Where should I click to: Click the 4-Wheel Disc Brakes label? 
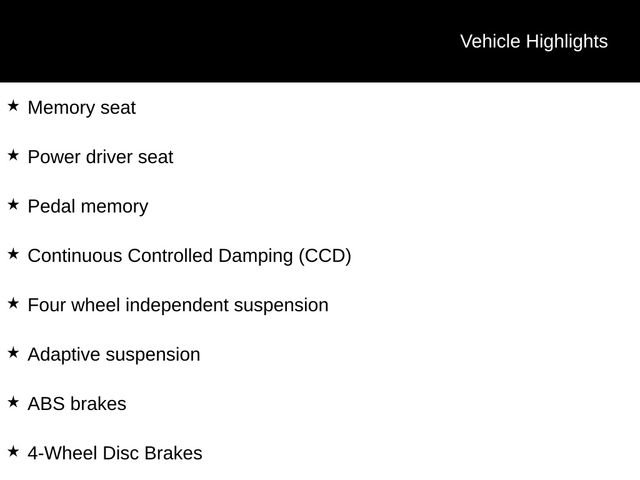[115, 454]
